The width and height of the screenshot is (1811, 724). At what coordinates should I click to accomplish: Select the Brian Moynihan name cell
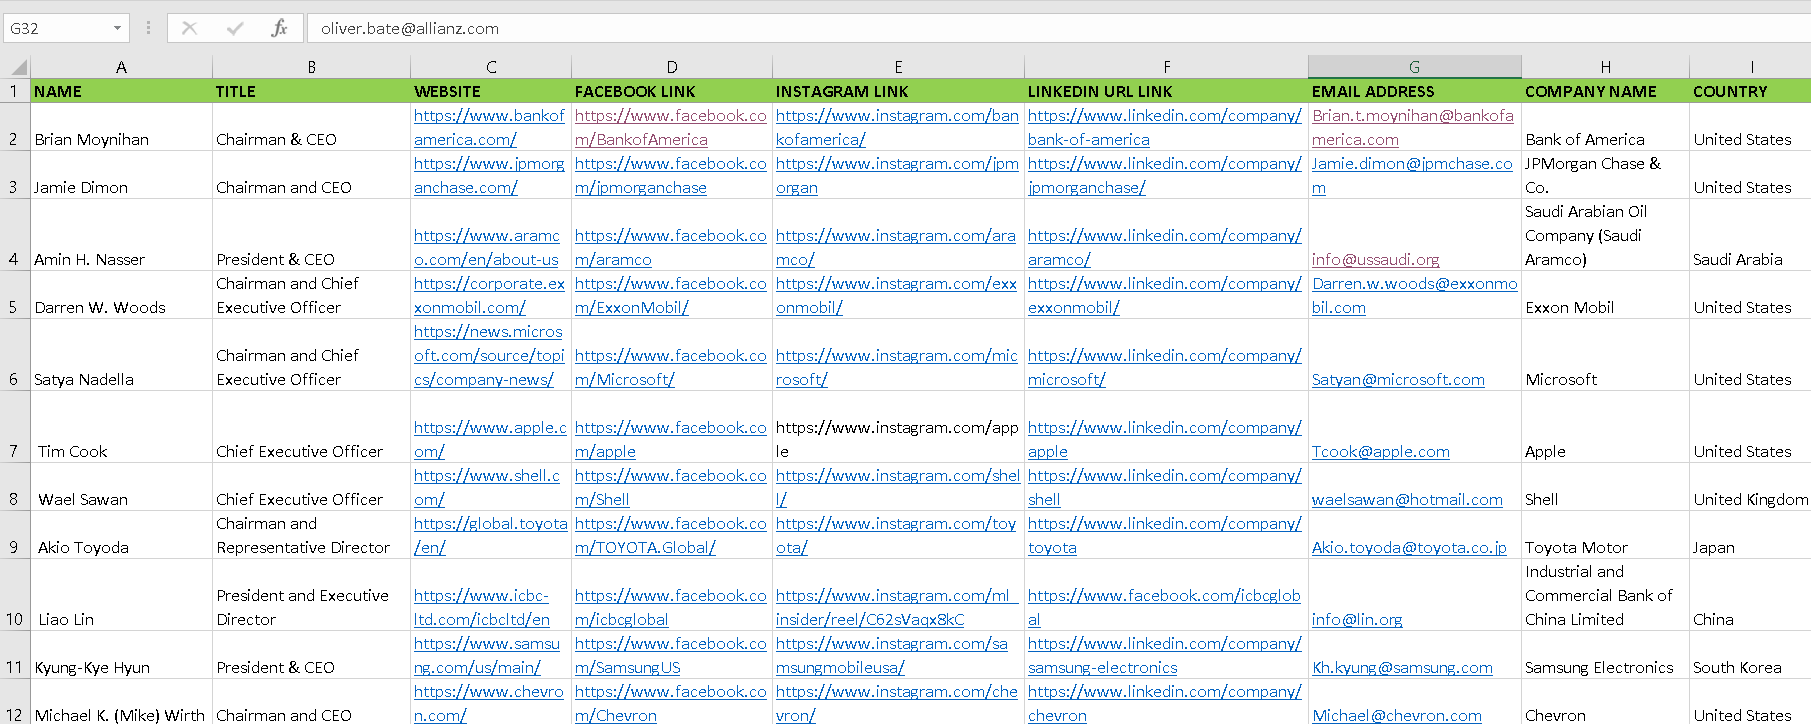(121, 127)
